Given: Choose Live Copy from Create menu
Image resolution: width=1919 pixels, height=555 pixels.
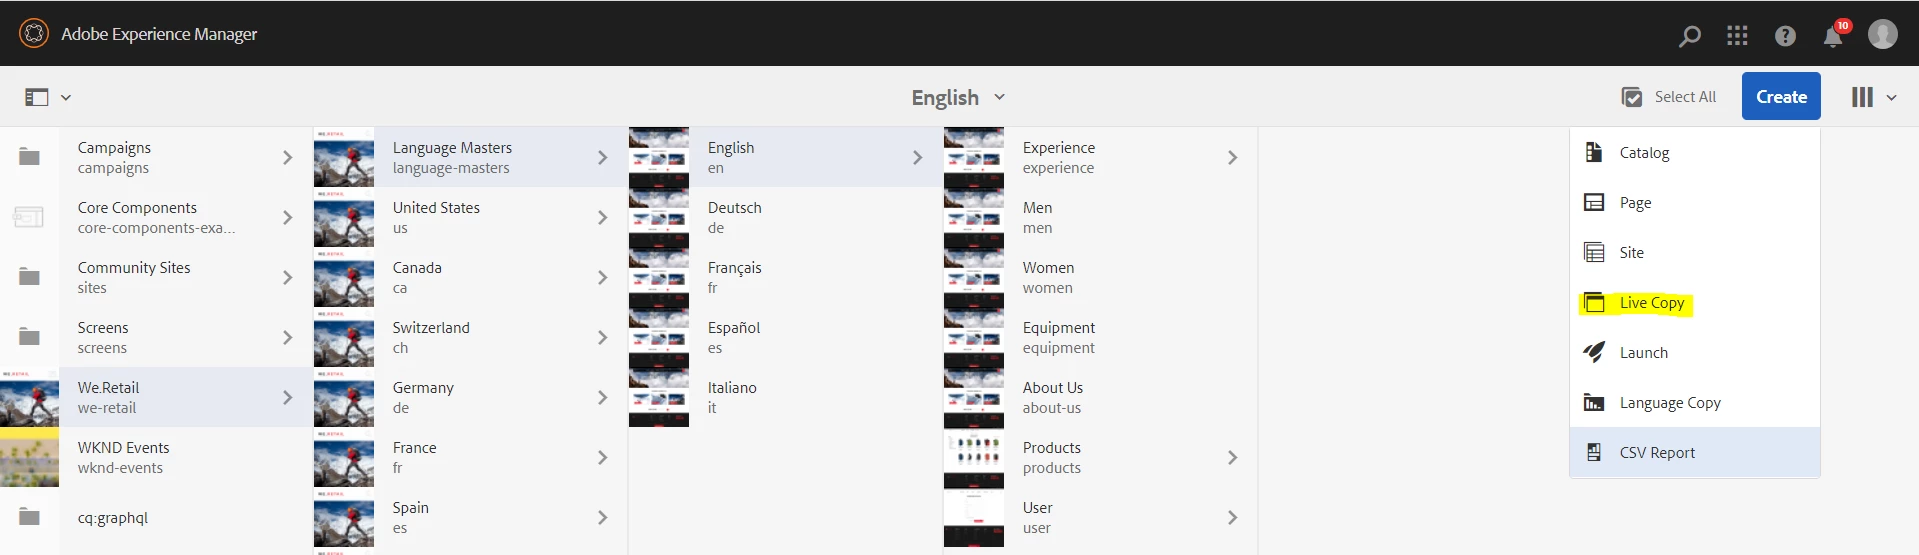Looking at the screenshot, I should (x=1695, y=302).
